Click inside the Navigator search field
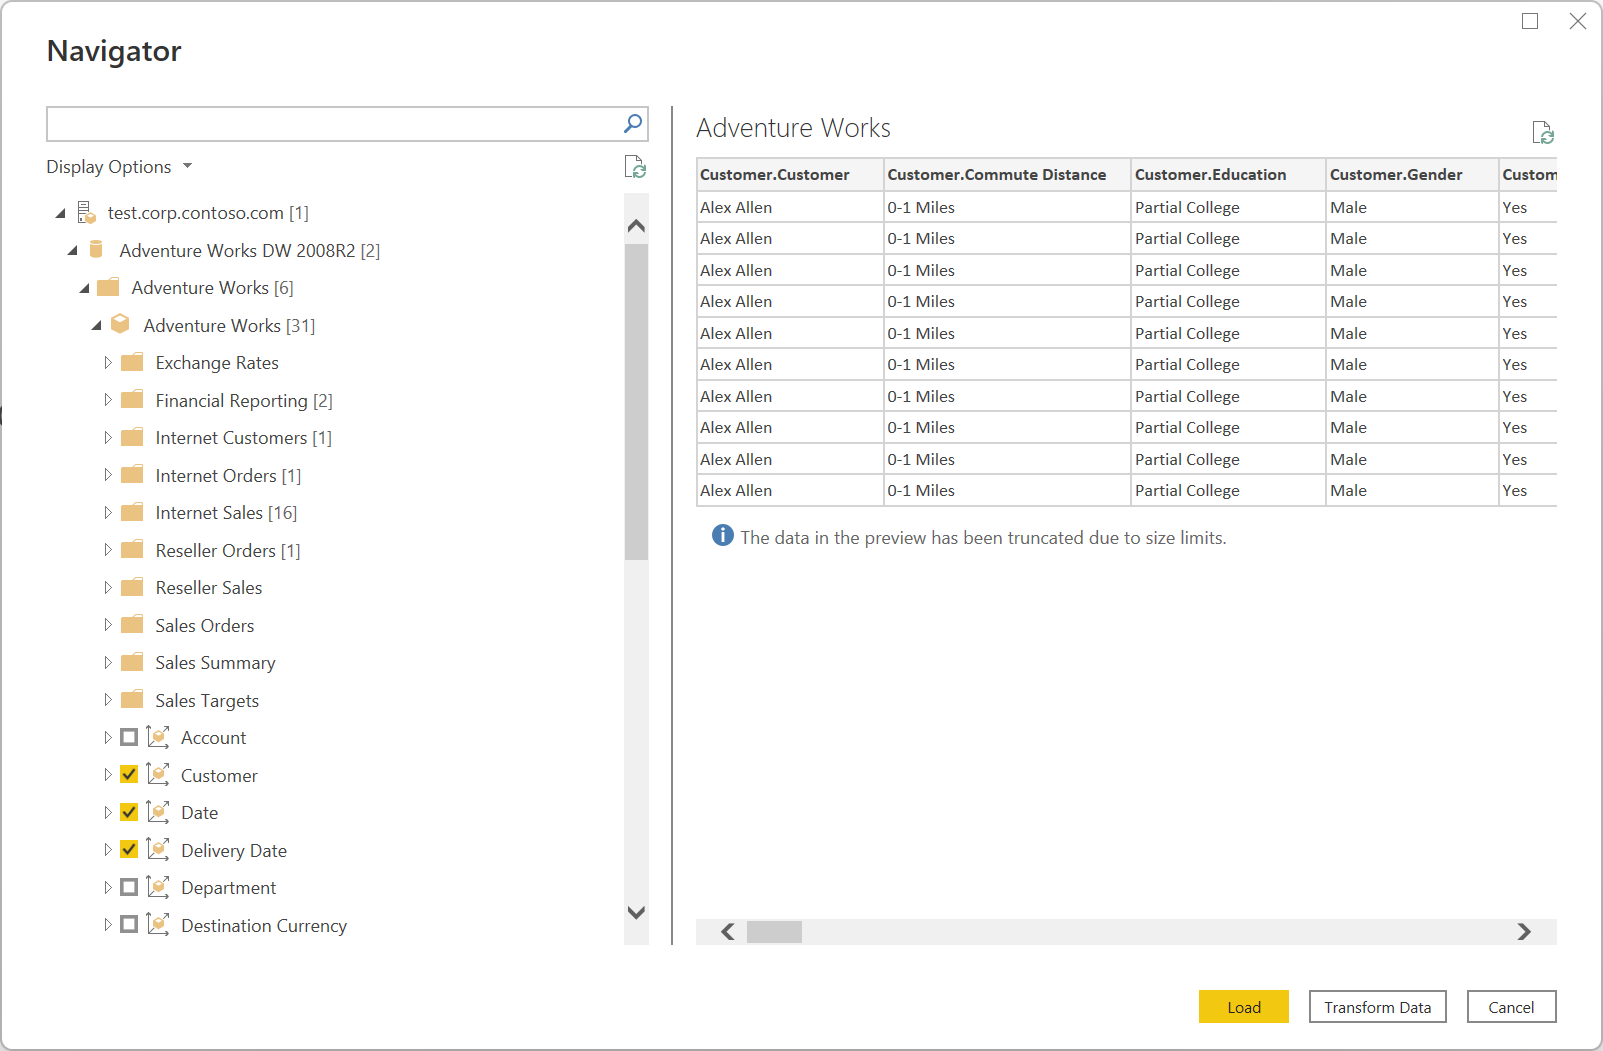This screenshot has height=1051, width=1603. [332, 124]
